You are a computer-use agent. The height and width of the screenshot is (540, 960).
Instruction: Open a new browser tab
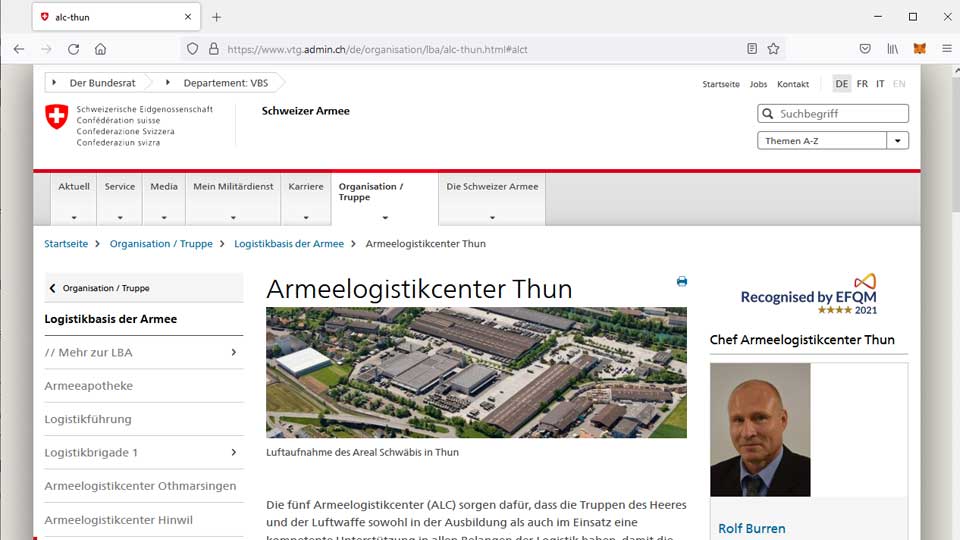coord(216,17)
